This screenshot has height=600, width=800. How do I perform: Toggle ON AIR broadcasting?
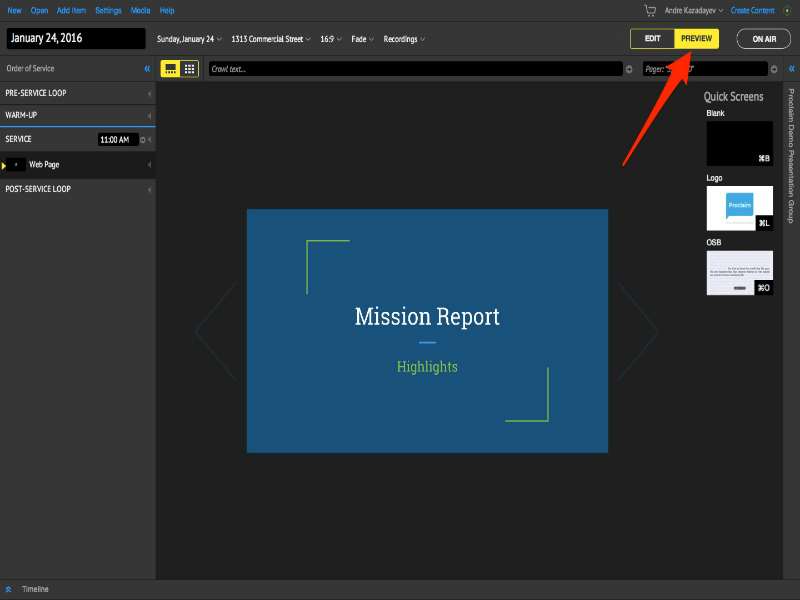(764, 38)
